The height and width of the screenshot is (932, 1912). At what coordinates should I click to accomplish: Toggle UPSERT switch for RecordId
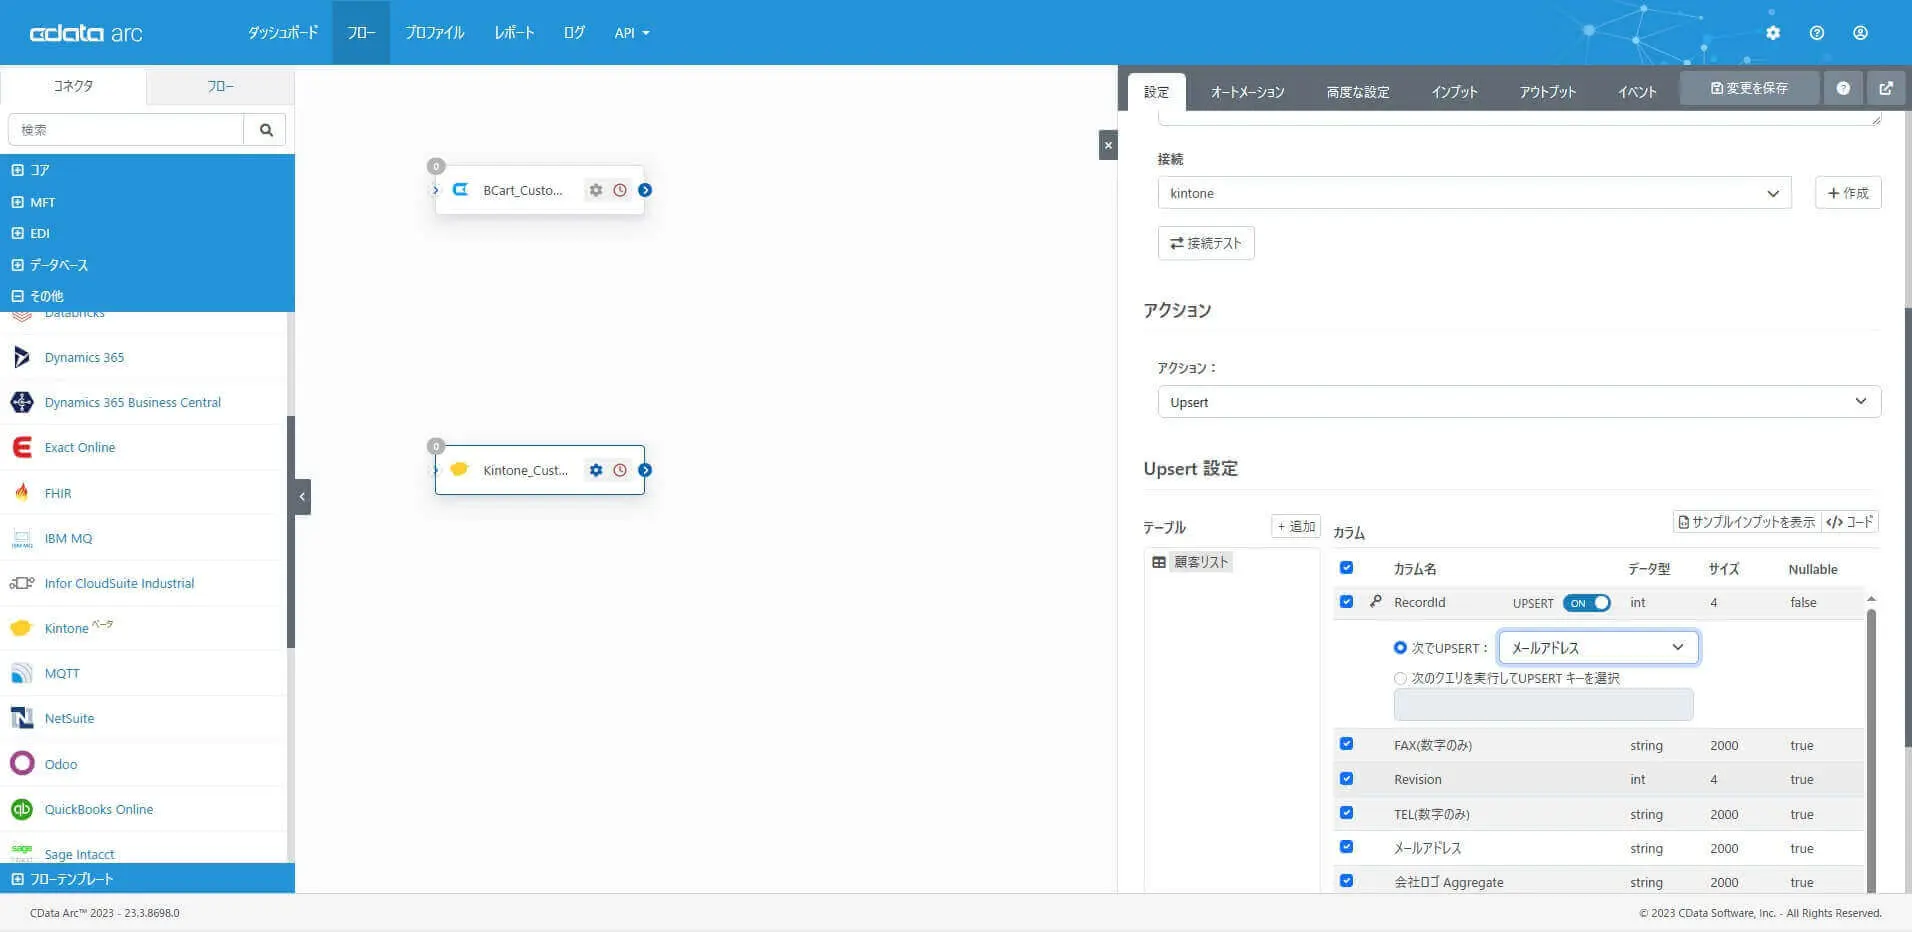point(1586,603)
